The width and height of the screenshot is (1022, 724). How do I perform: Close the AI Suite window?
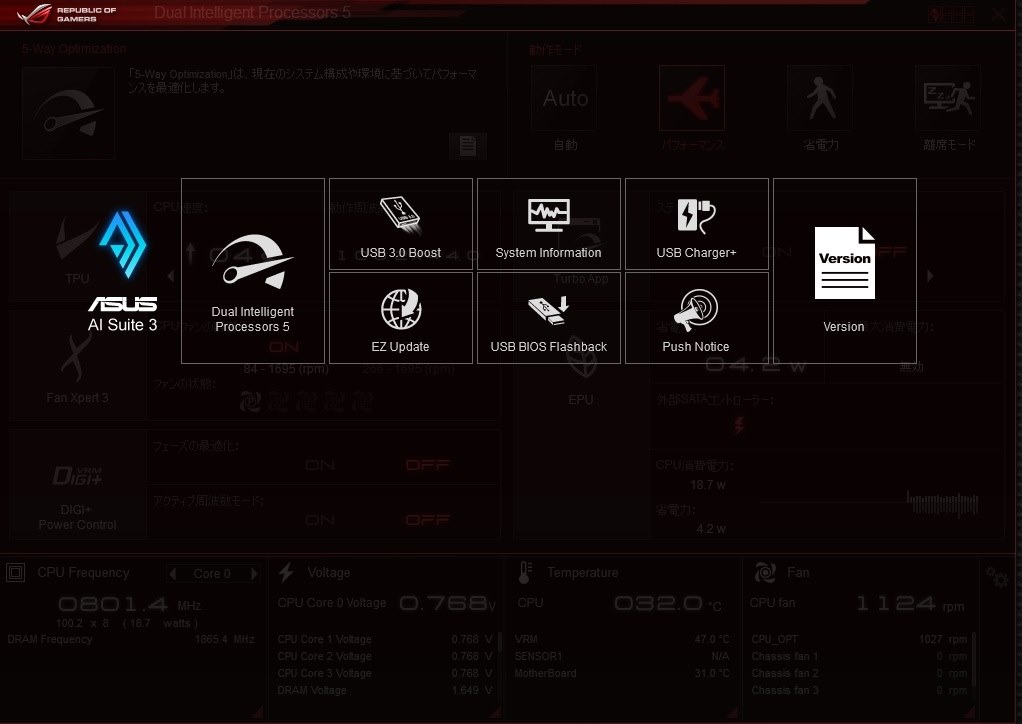click(999, 14)
